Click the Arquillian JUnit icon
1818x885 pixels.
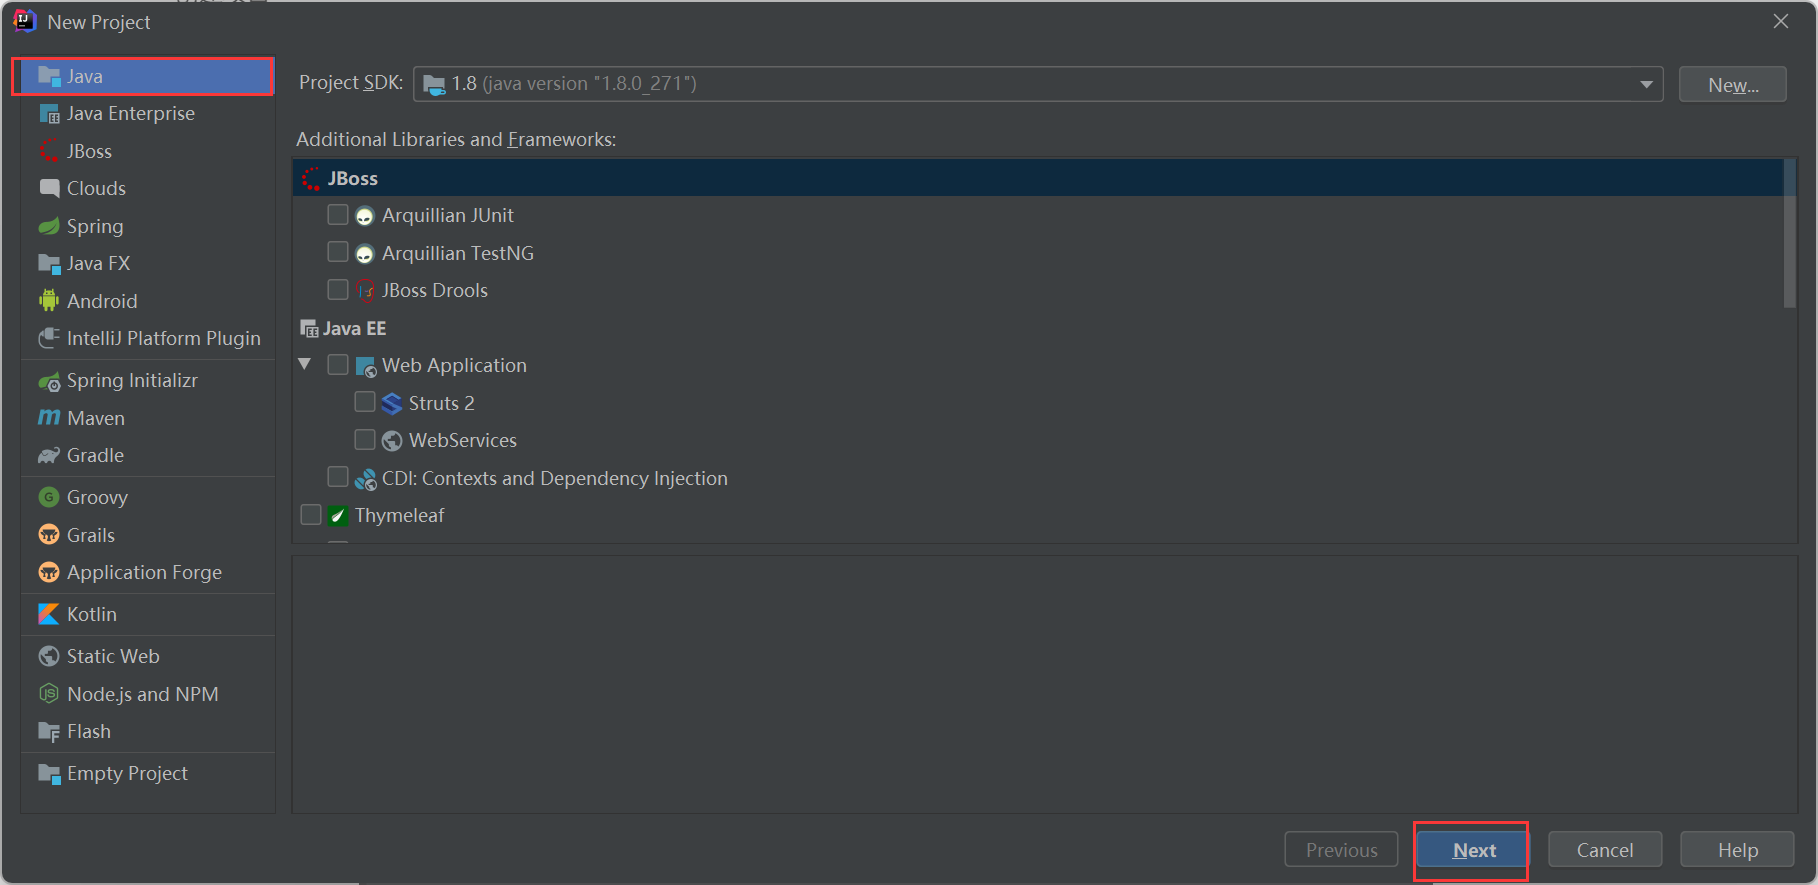coord(365,216)
